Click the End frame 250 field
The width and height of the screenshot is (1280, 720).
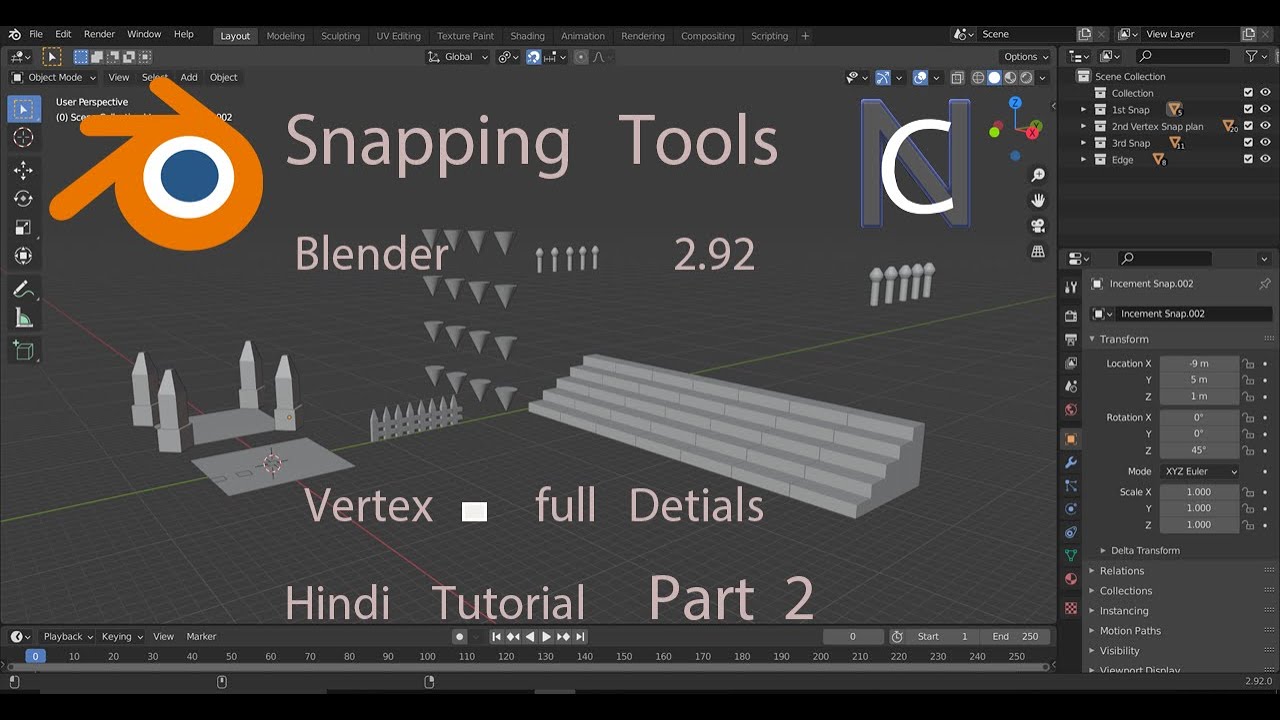(1015, 637)
